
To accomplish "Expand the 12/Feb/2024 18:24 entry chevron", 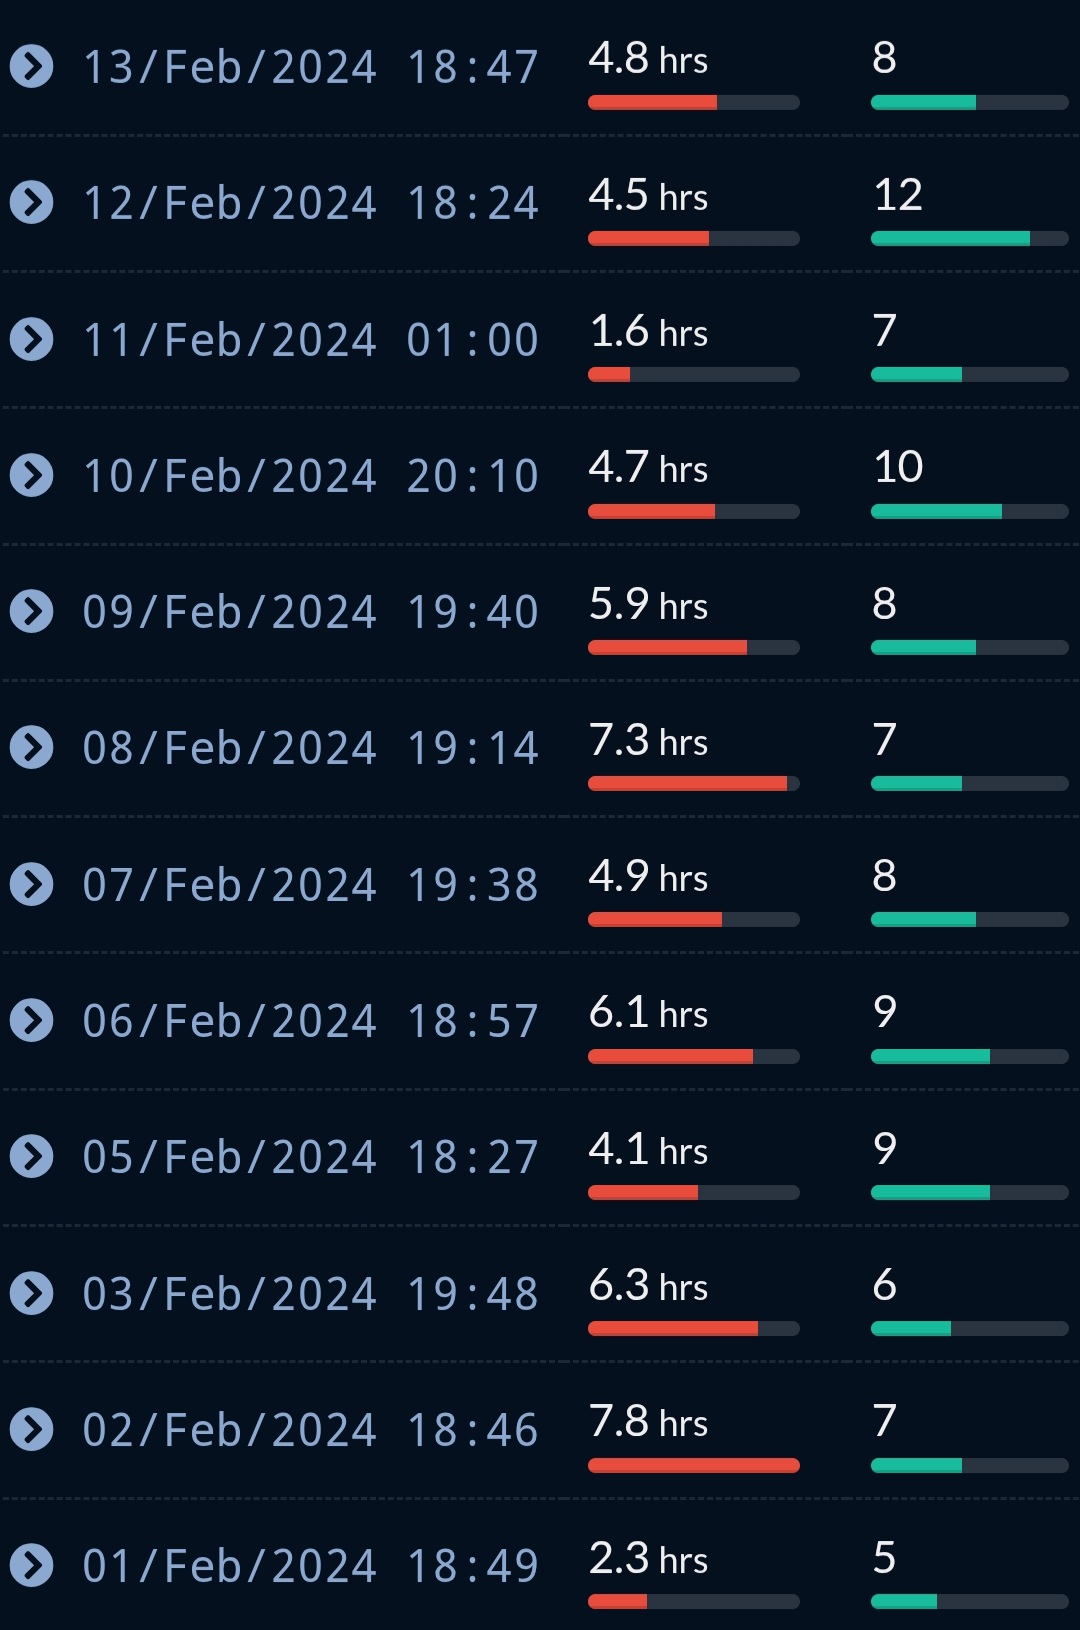I will (x=32, y=203).
